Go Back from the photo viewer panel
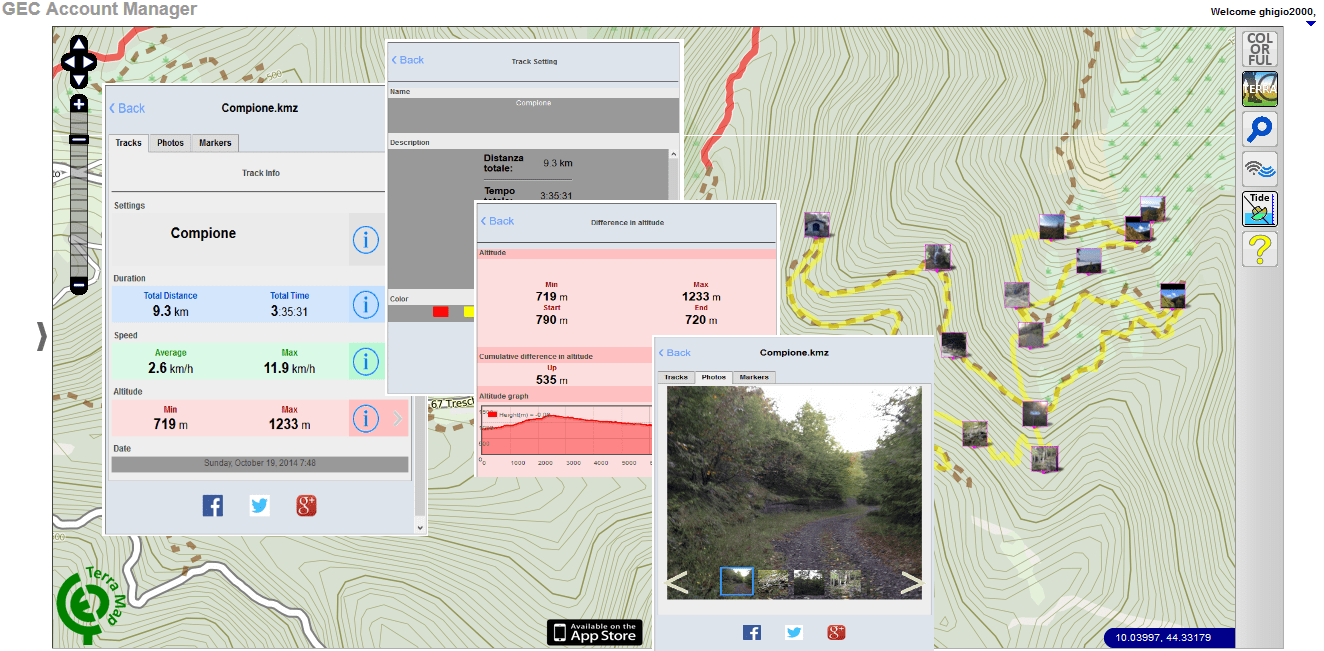Image resolution: width=1324 pixels, height=651 pixels. point(675,352)
